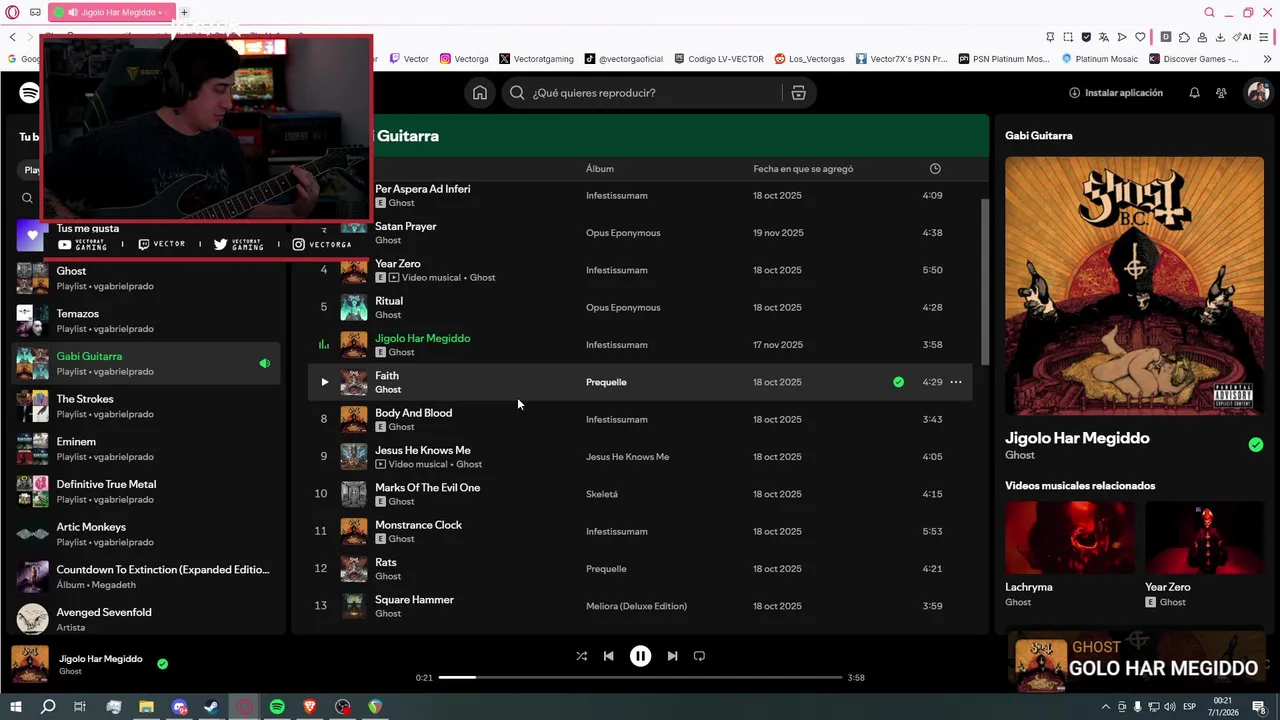This screenshot has height=720, width=1280.
Task: Open Avenged Sevenfold artist
Action: (147, 619)
